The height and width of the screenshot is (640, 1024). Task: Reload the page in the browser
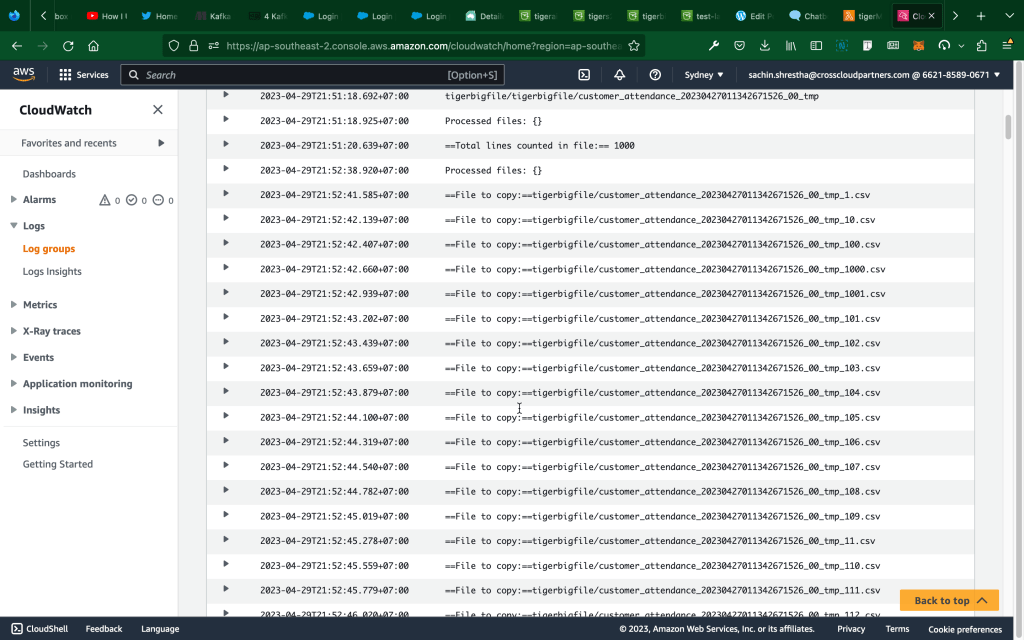tap(68, 46)
